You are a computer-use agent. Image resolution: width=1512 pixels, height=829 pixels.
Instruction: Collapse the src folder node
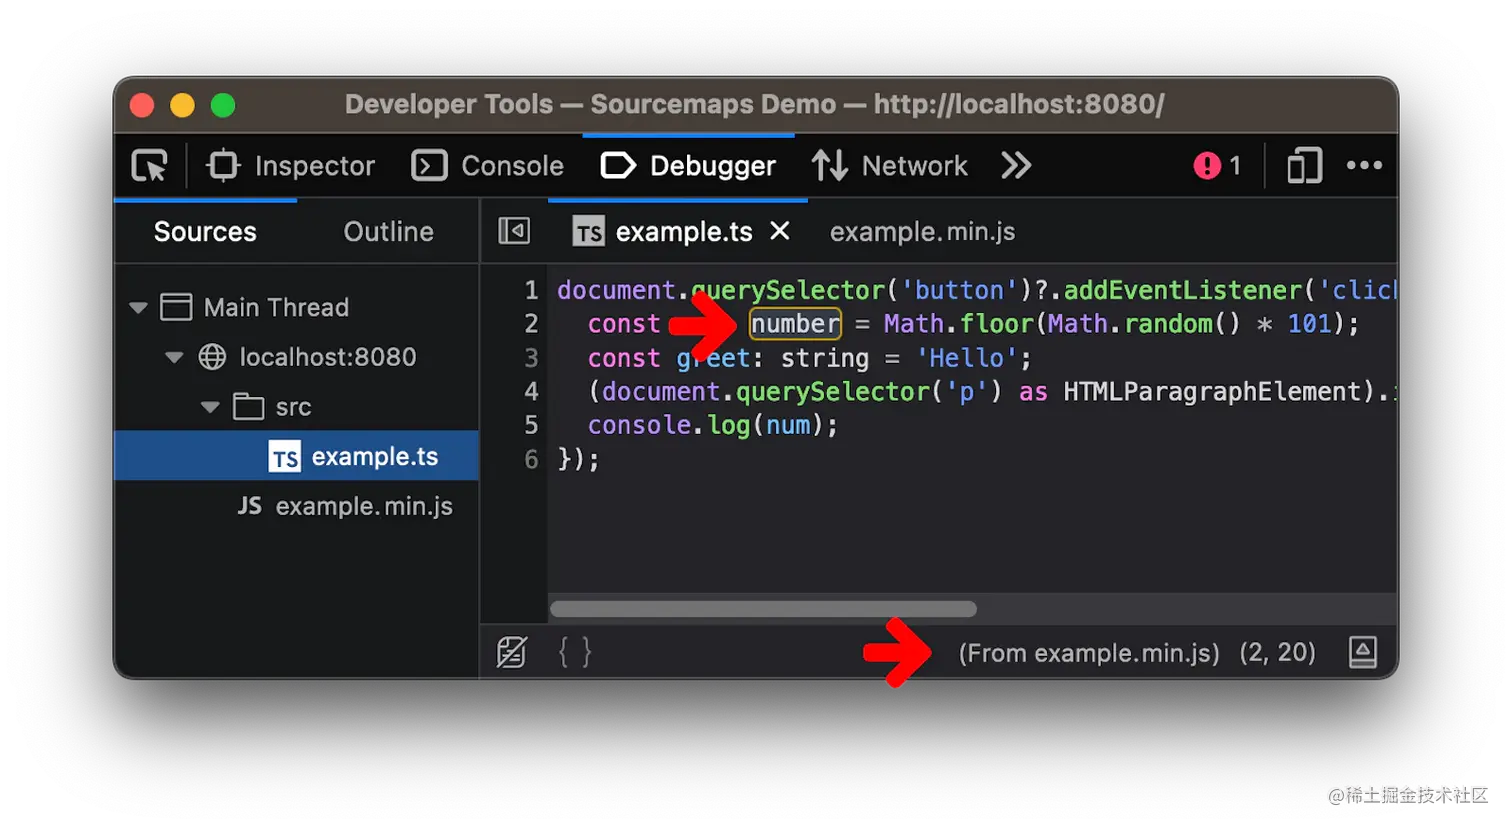(x=210, y=407)
